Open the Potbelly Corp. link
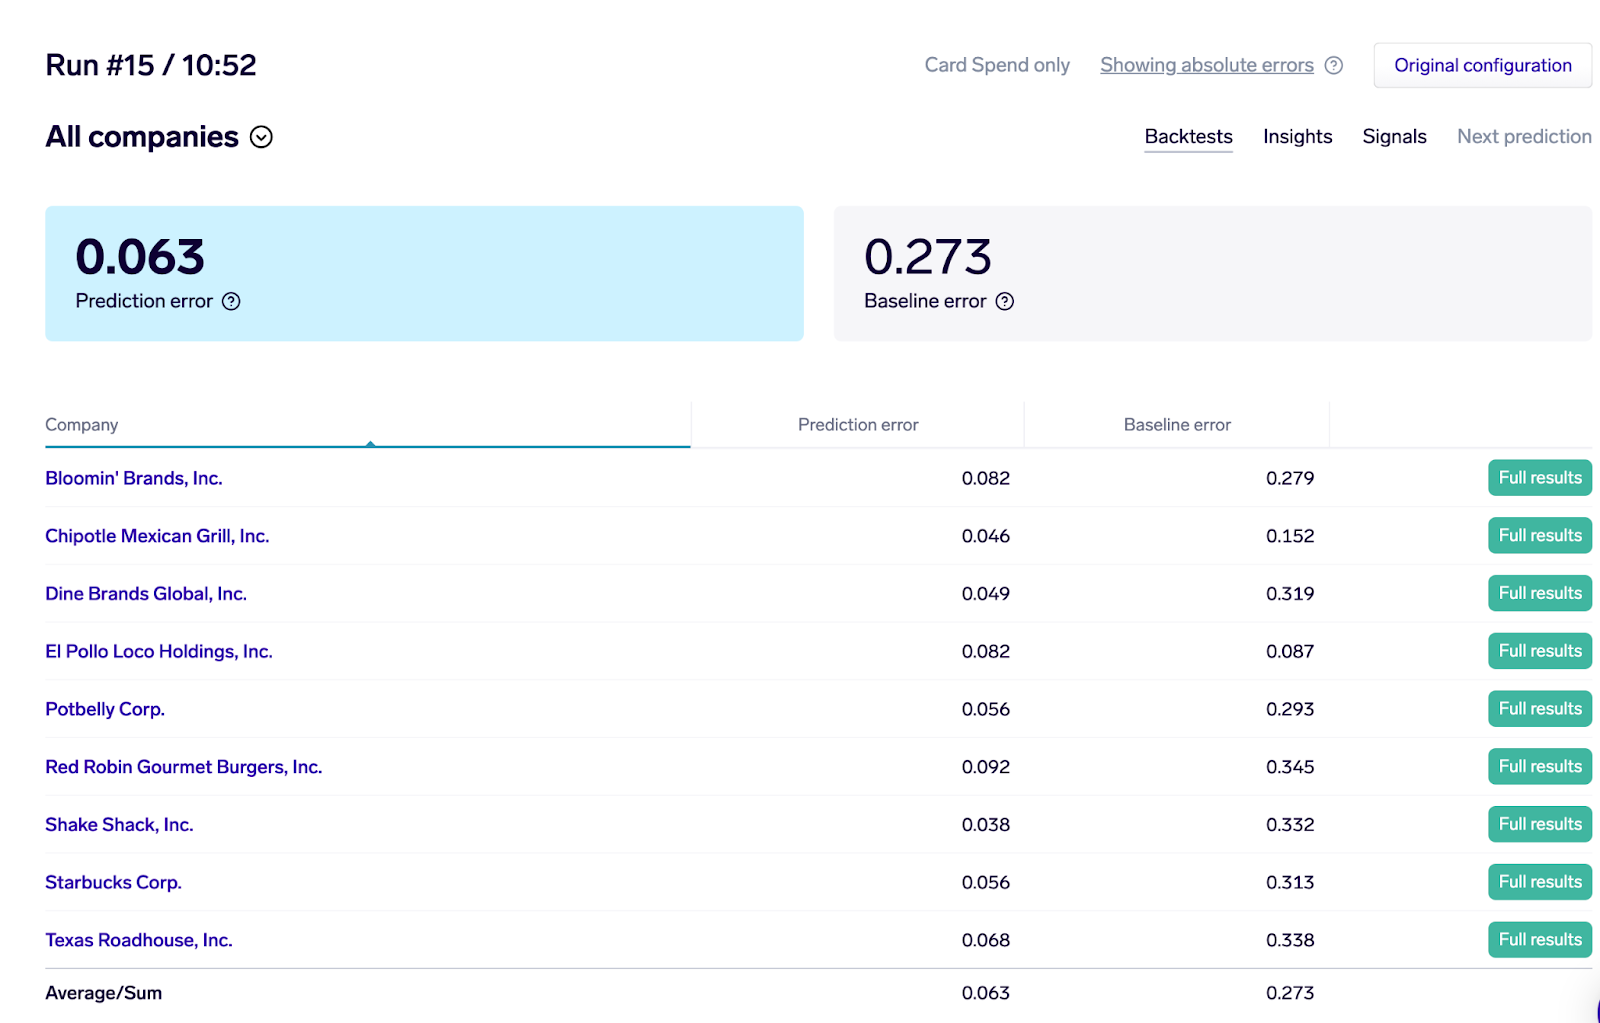Image resolution: width=1600 pixels, height=1023 pixels. pos(105,709)
